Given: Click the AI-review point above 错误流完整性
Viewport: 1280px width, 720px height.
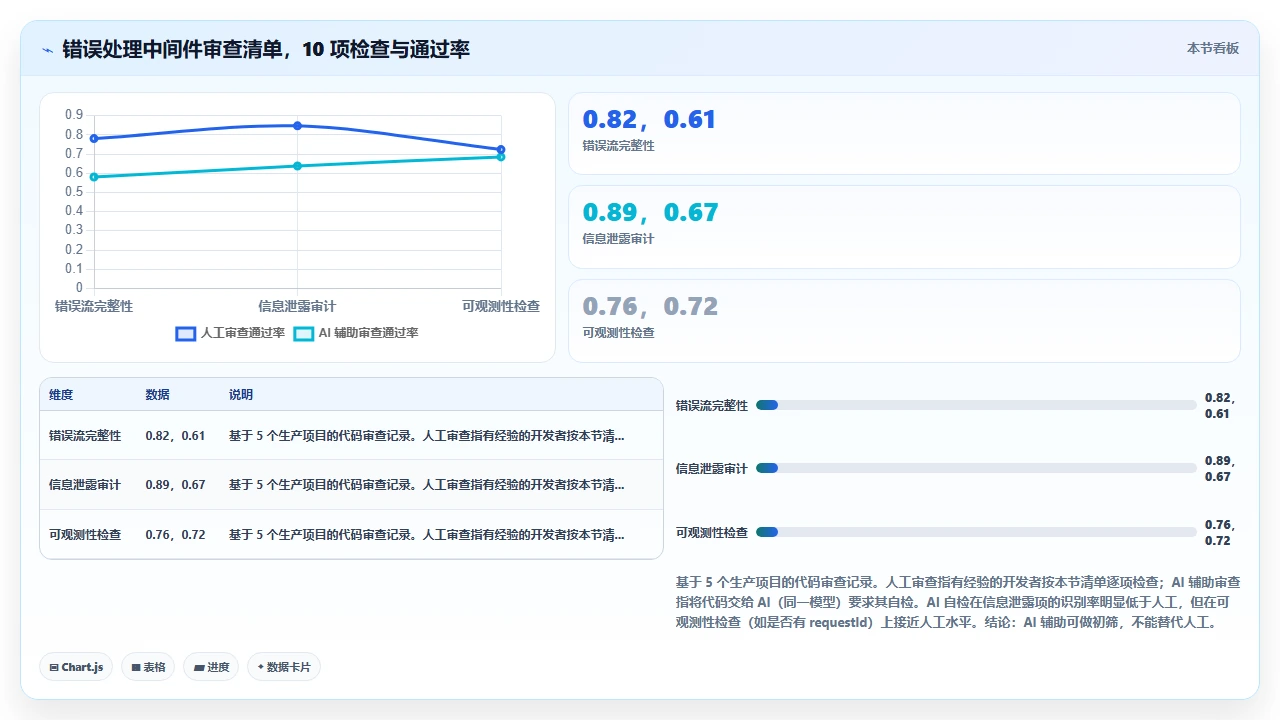Looking at the screenshot, I should 94,177.
